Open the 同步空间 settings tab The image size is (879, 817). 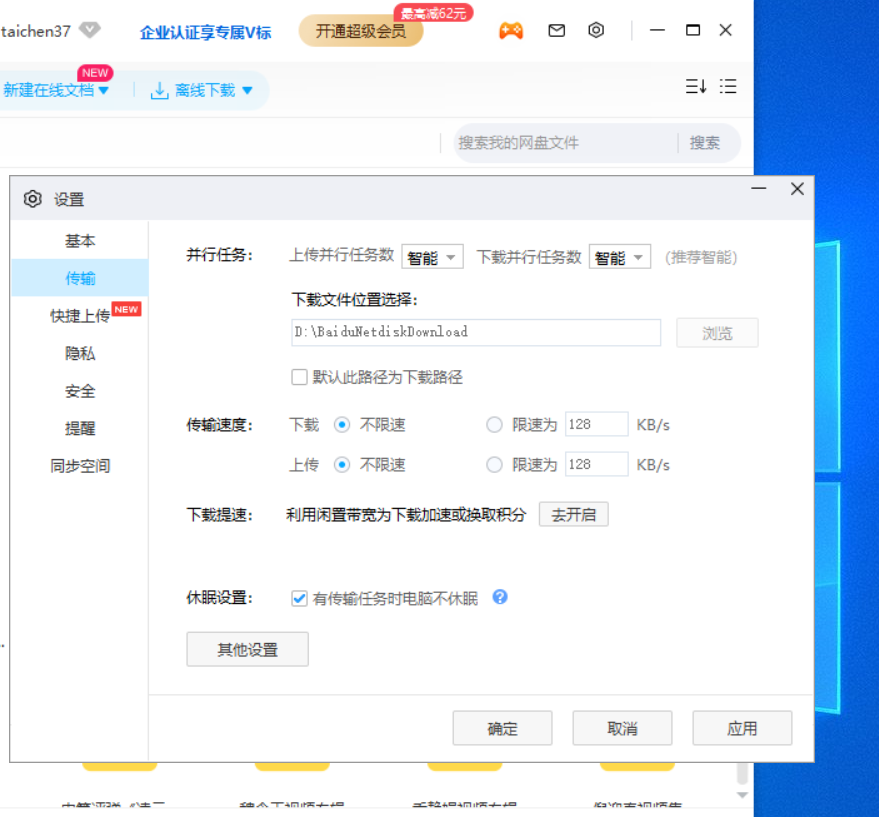(x=80, y=465)
